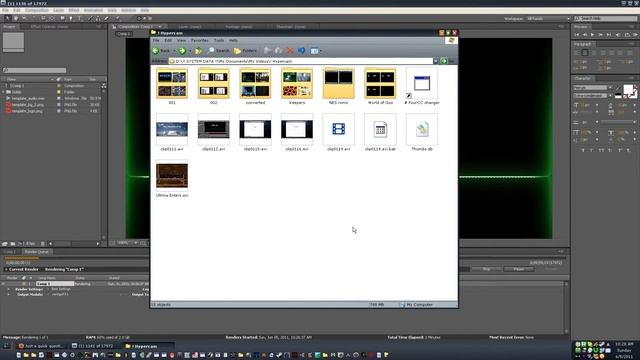
Task: Select the 001 folder thumbnail
Action: point(172,84)
